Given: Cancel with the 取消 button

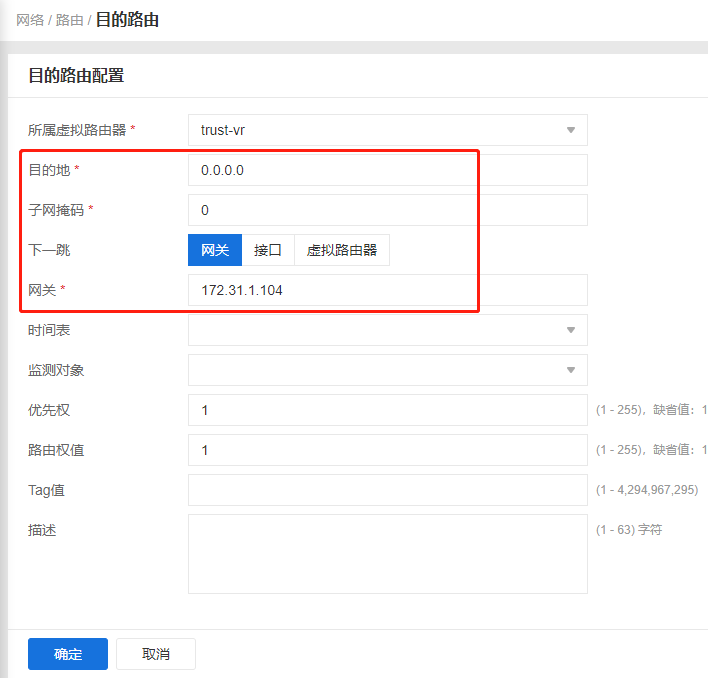Looking at the screenshot, I should (156, 654).
